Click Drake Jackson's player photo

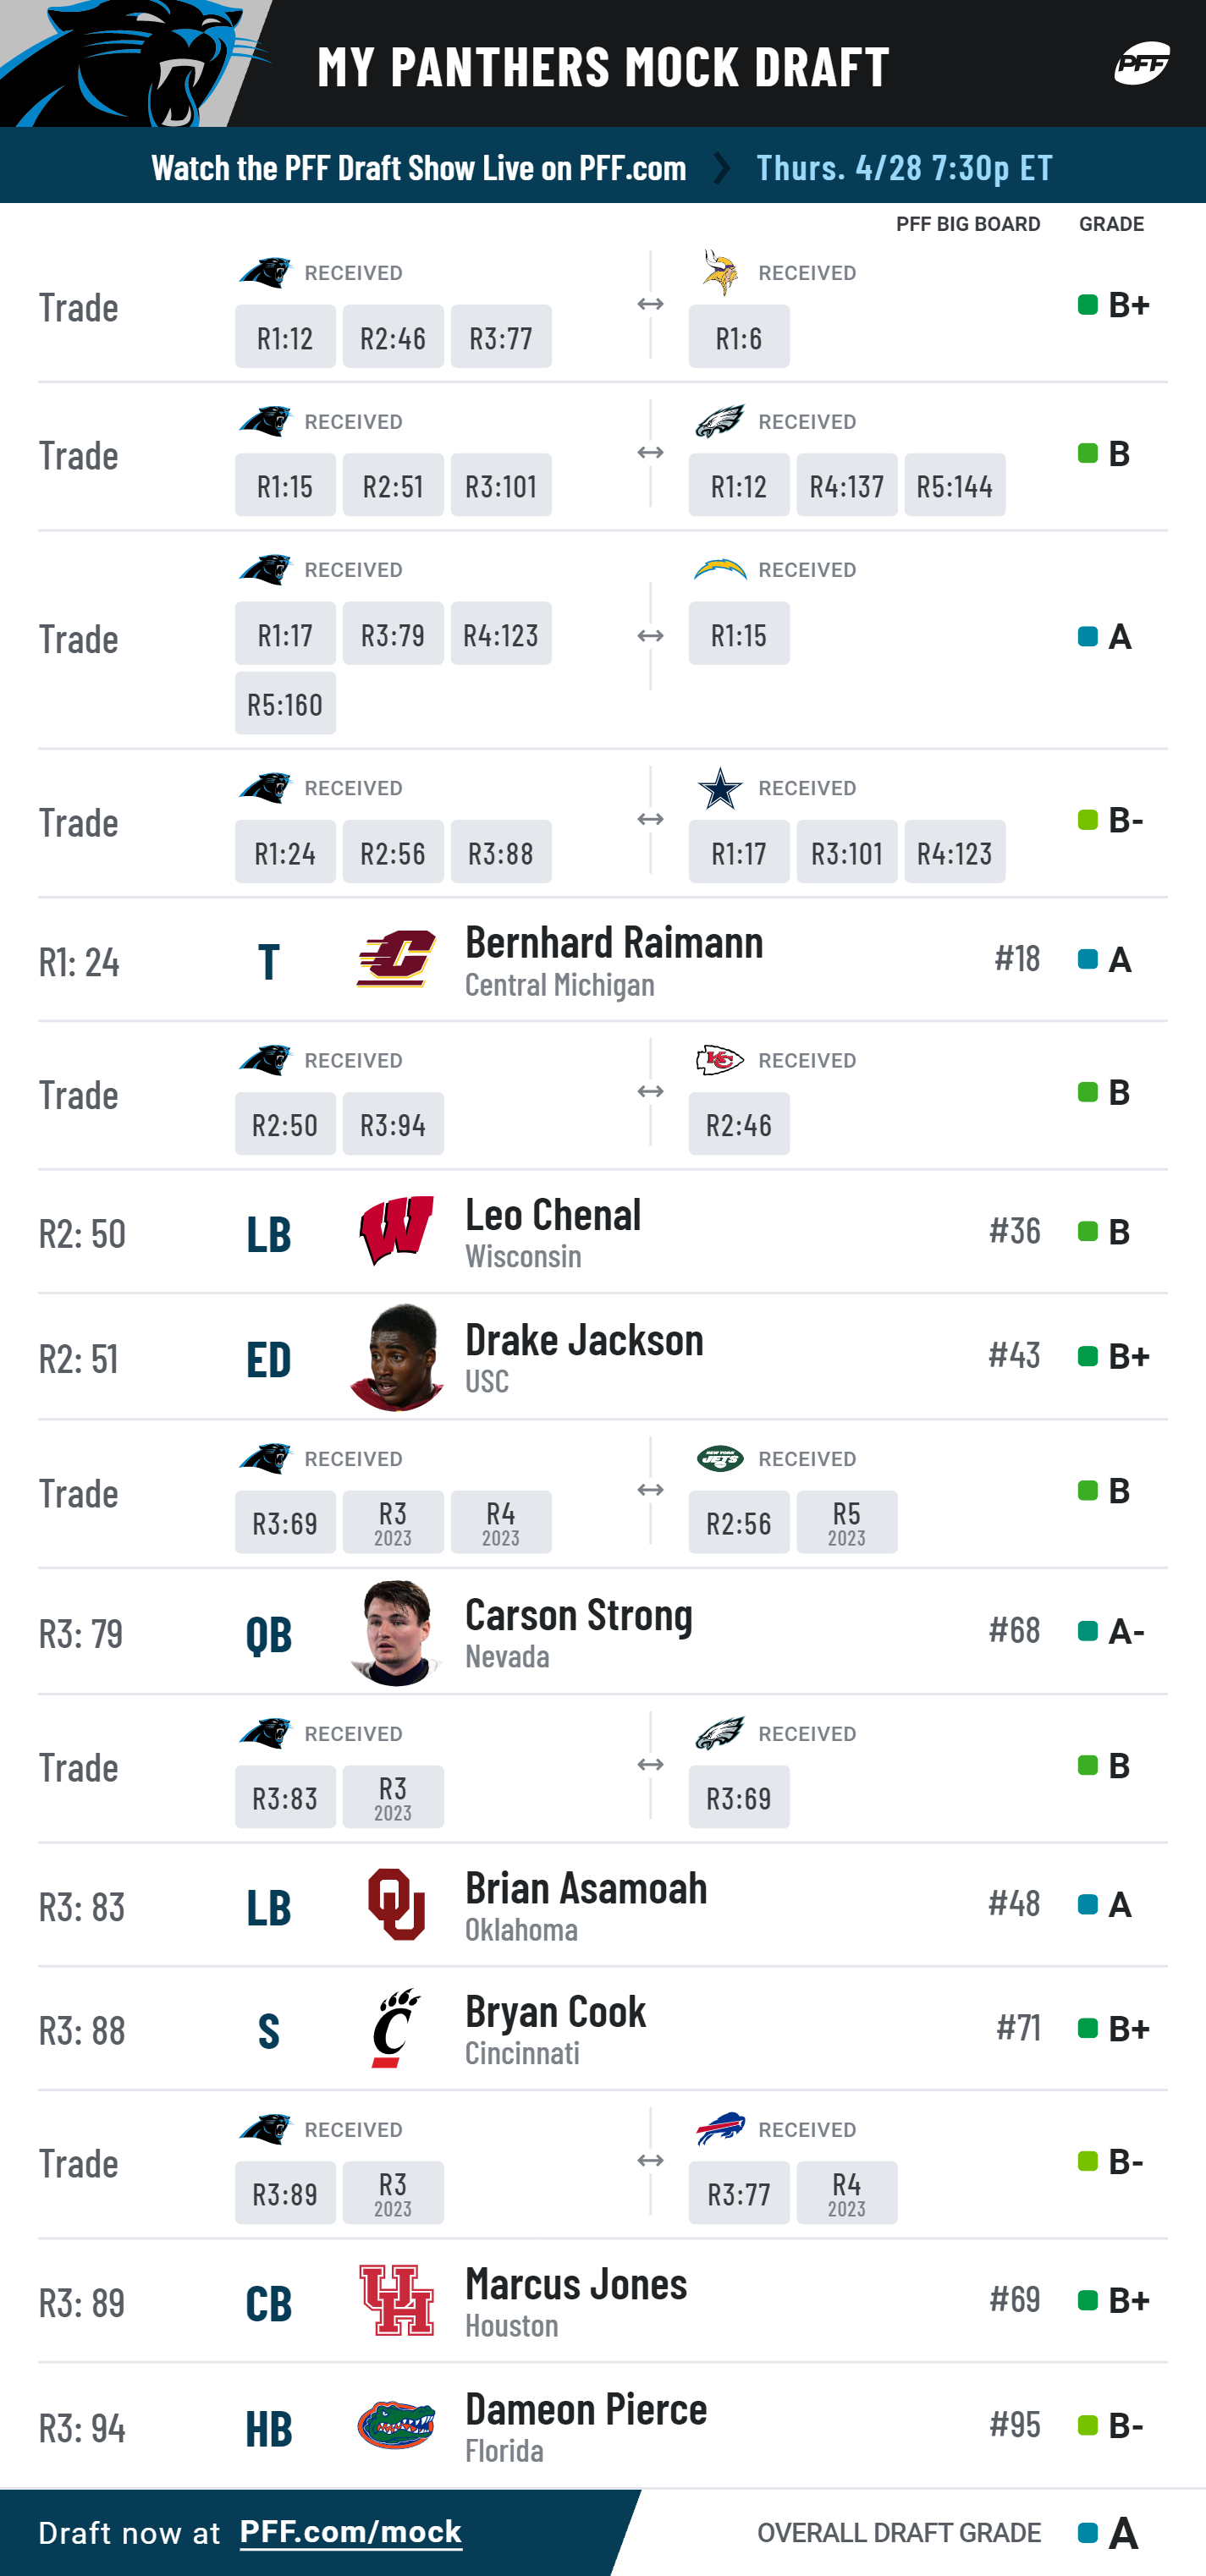tap(396, 1357)
